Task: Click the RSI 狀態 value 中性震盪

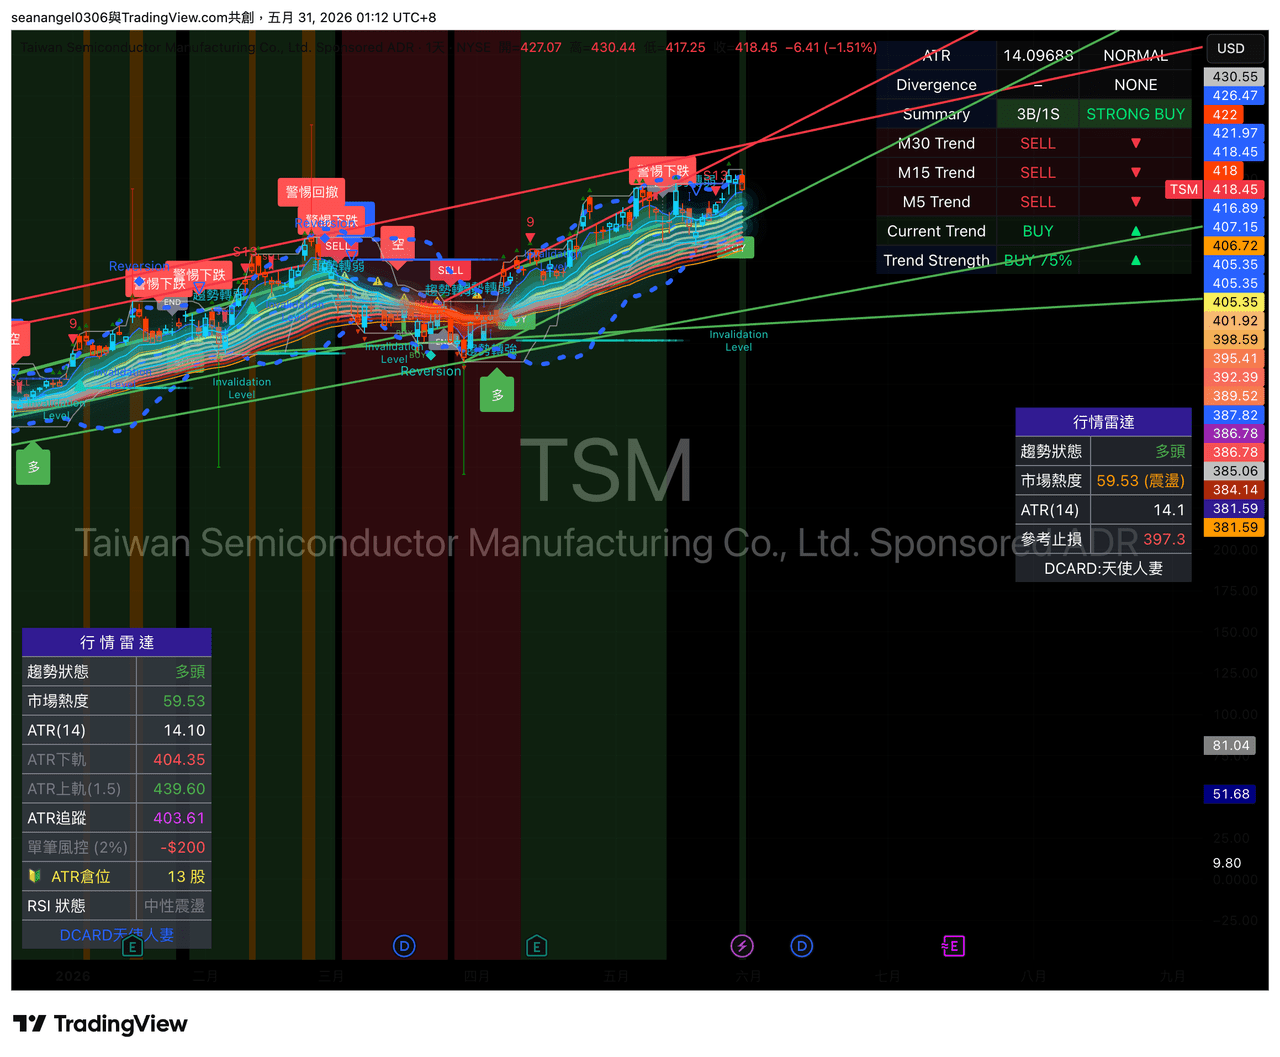Action: tap(174, 906)
